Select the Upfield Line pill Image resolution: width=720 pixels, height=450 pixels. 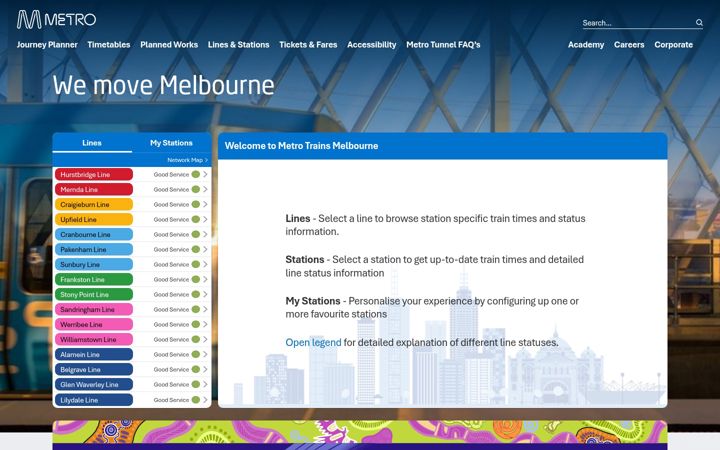point(94,219)
